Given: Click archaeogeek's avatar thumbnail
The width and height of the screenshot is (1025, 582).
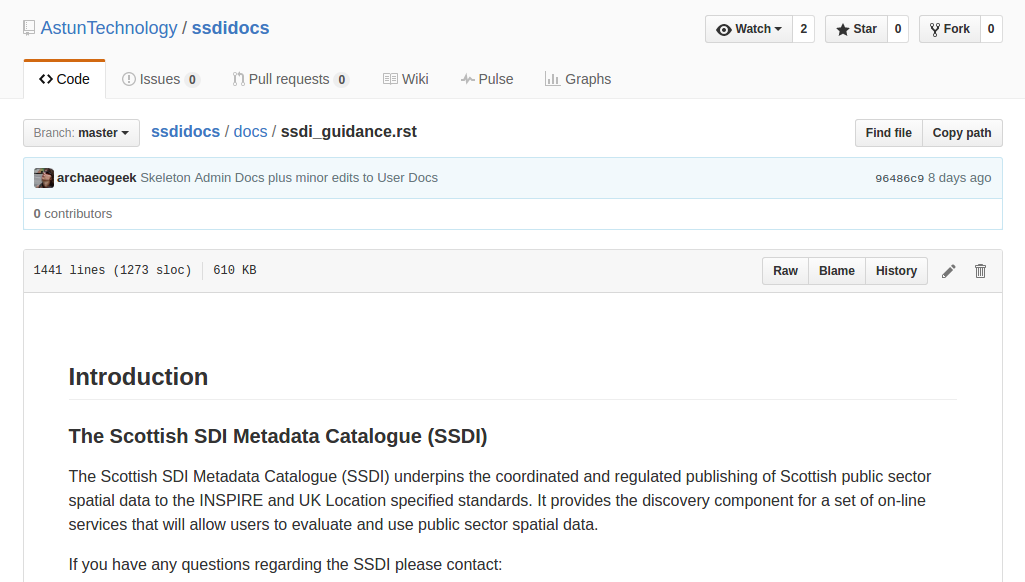Looking at the screenshot, I should (44, 178).
